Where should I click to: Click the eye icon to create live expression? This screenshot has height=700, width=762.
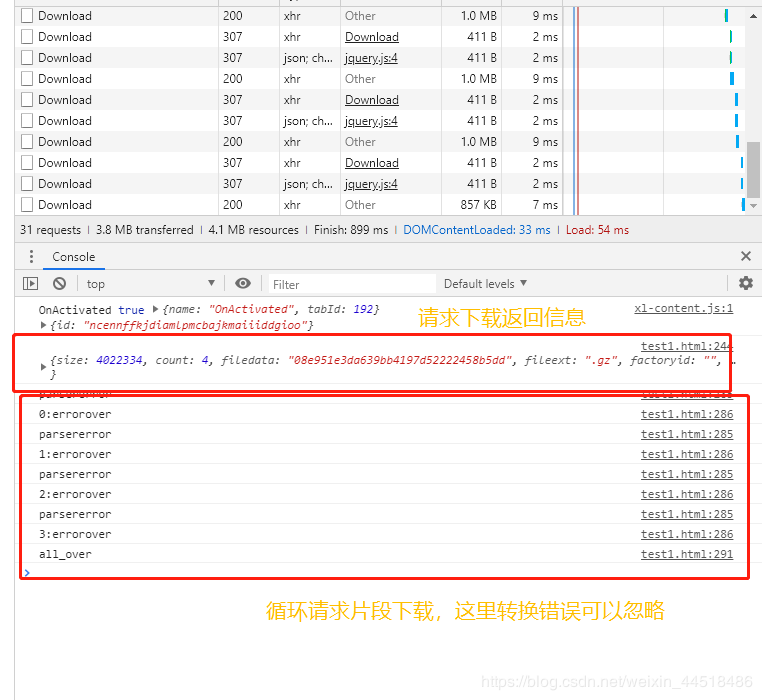click(x=243, y=284)
